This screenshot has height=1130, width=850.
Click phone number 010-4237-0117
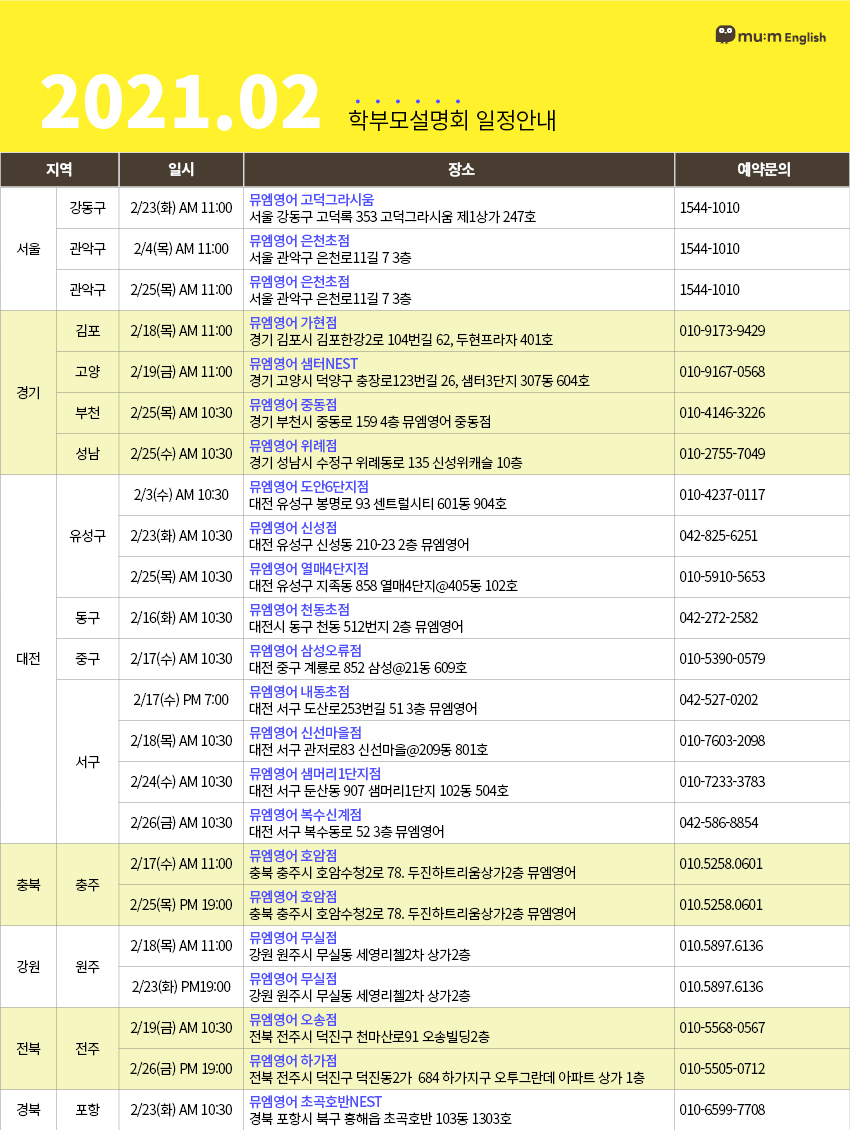[x=722, y=496]
